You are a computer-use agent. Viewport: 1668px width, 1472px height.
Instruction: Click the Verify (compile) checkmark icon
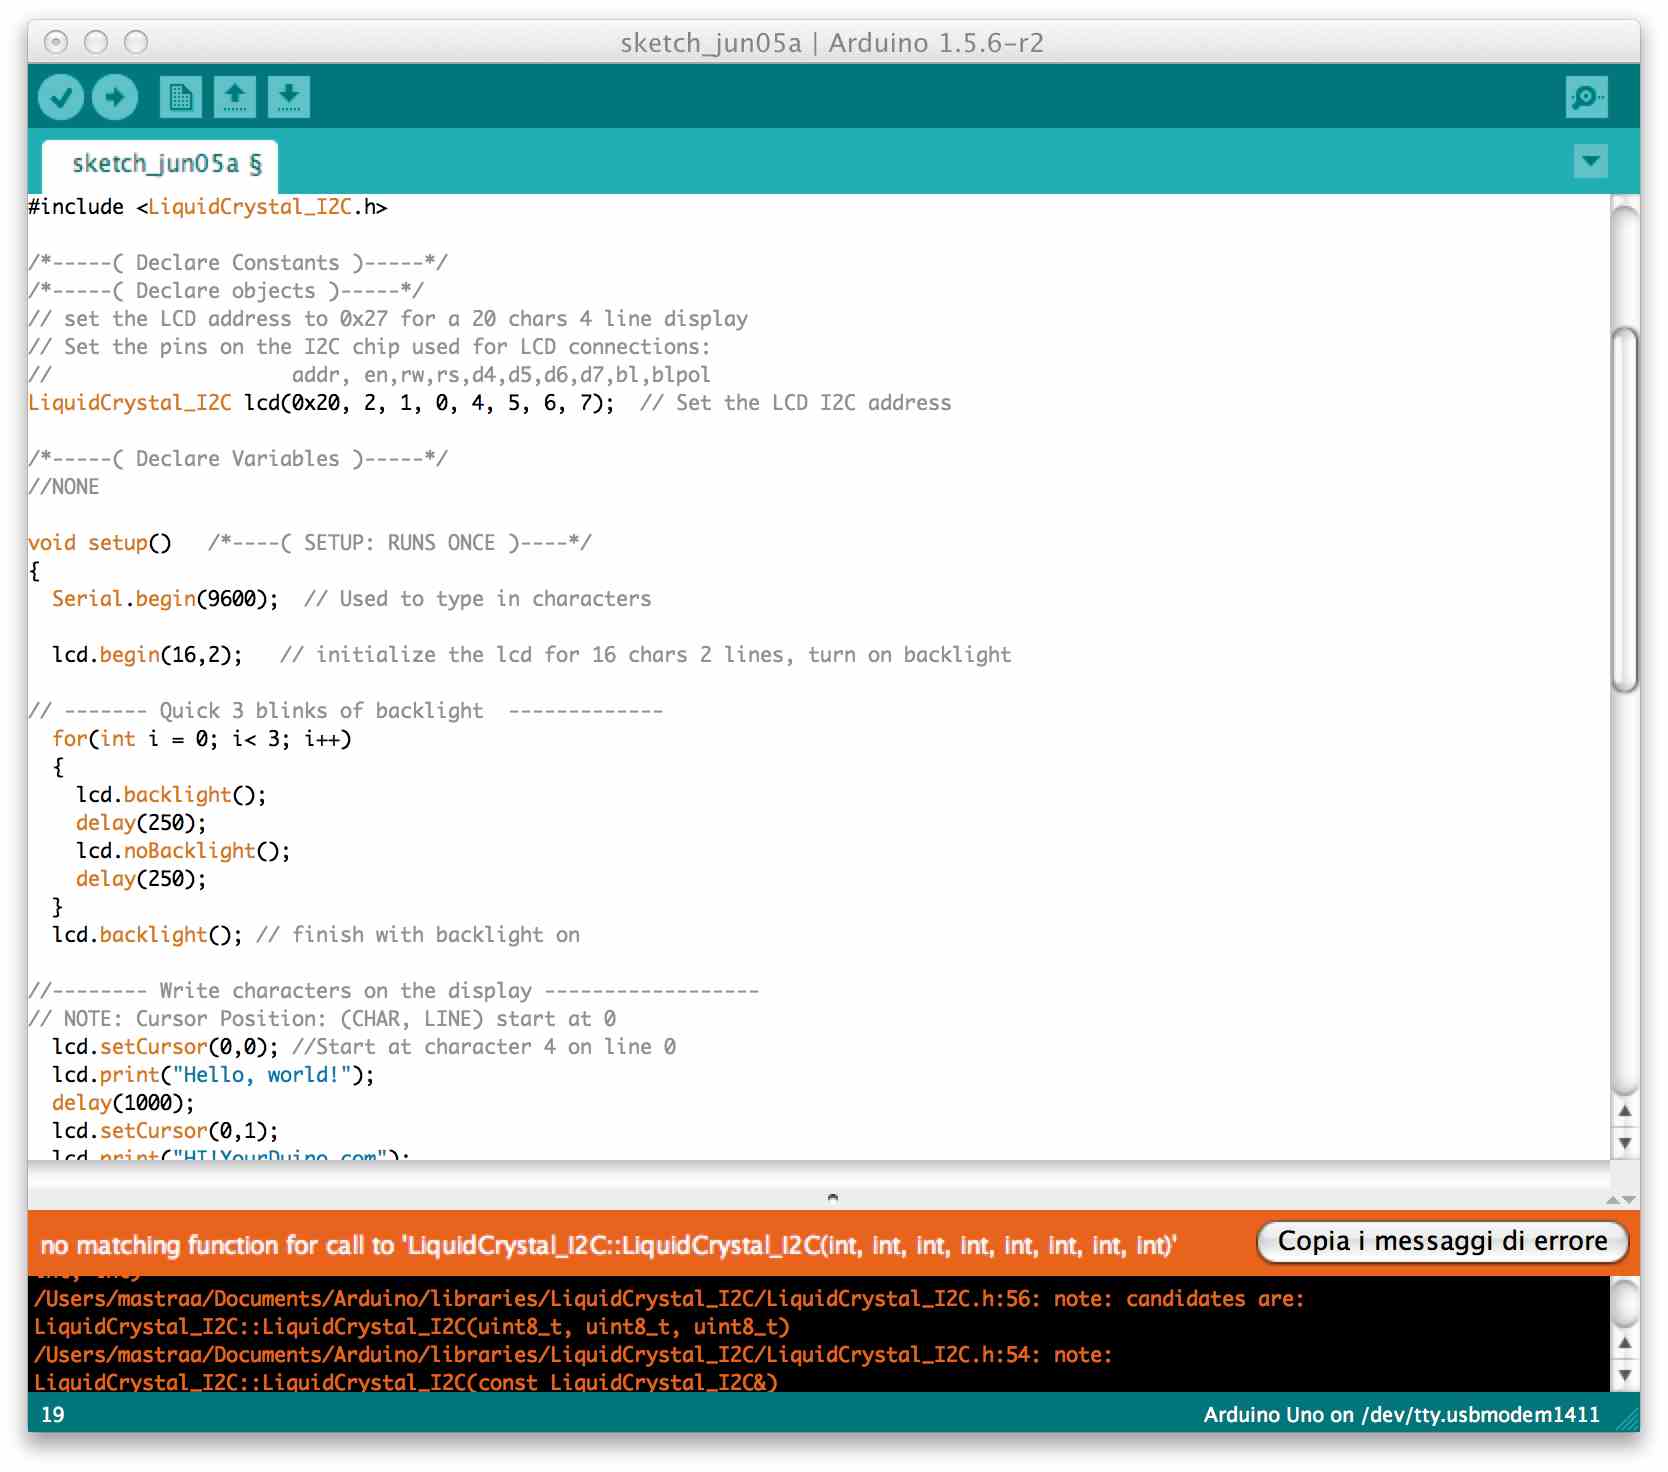(x=59, y=97)
